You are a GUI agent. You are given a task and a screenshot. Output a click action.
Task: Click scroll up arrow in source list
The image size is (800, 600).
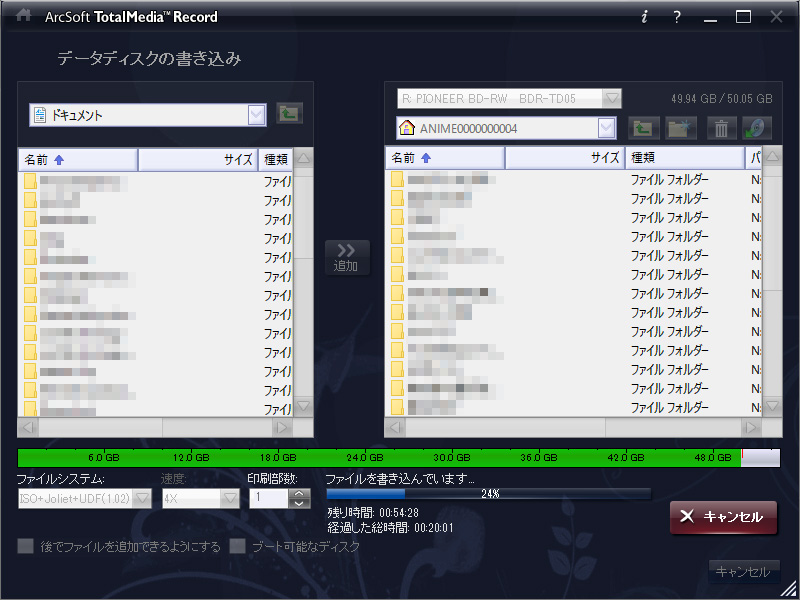[x=304, y=159]
